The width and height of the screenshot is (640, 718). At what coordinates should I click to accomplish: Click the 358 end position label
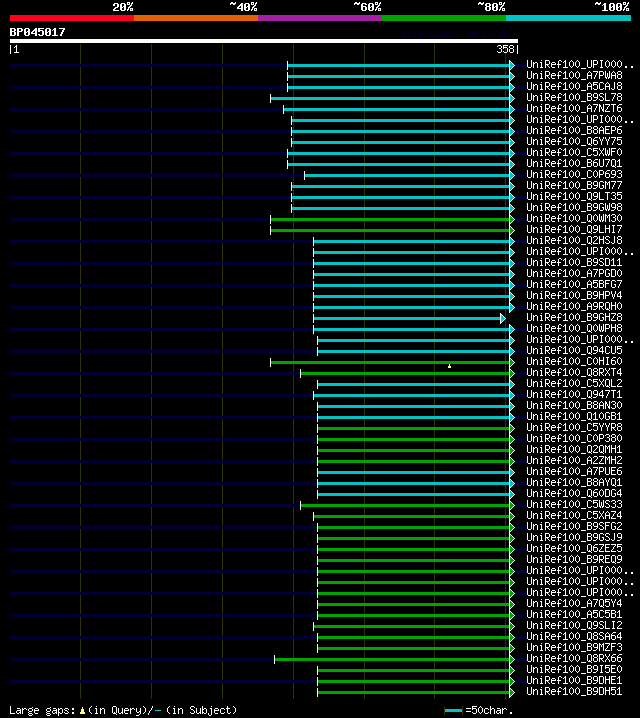tap(505, 49)
